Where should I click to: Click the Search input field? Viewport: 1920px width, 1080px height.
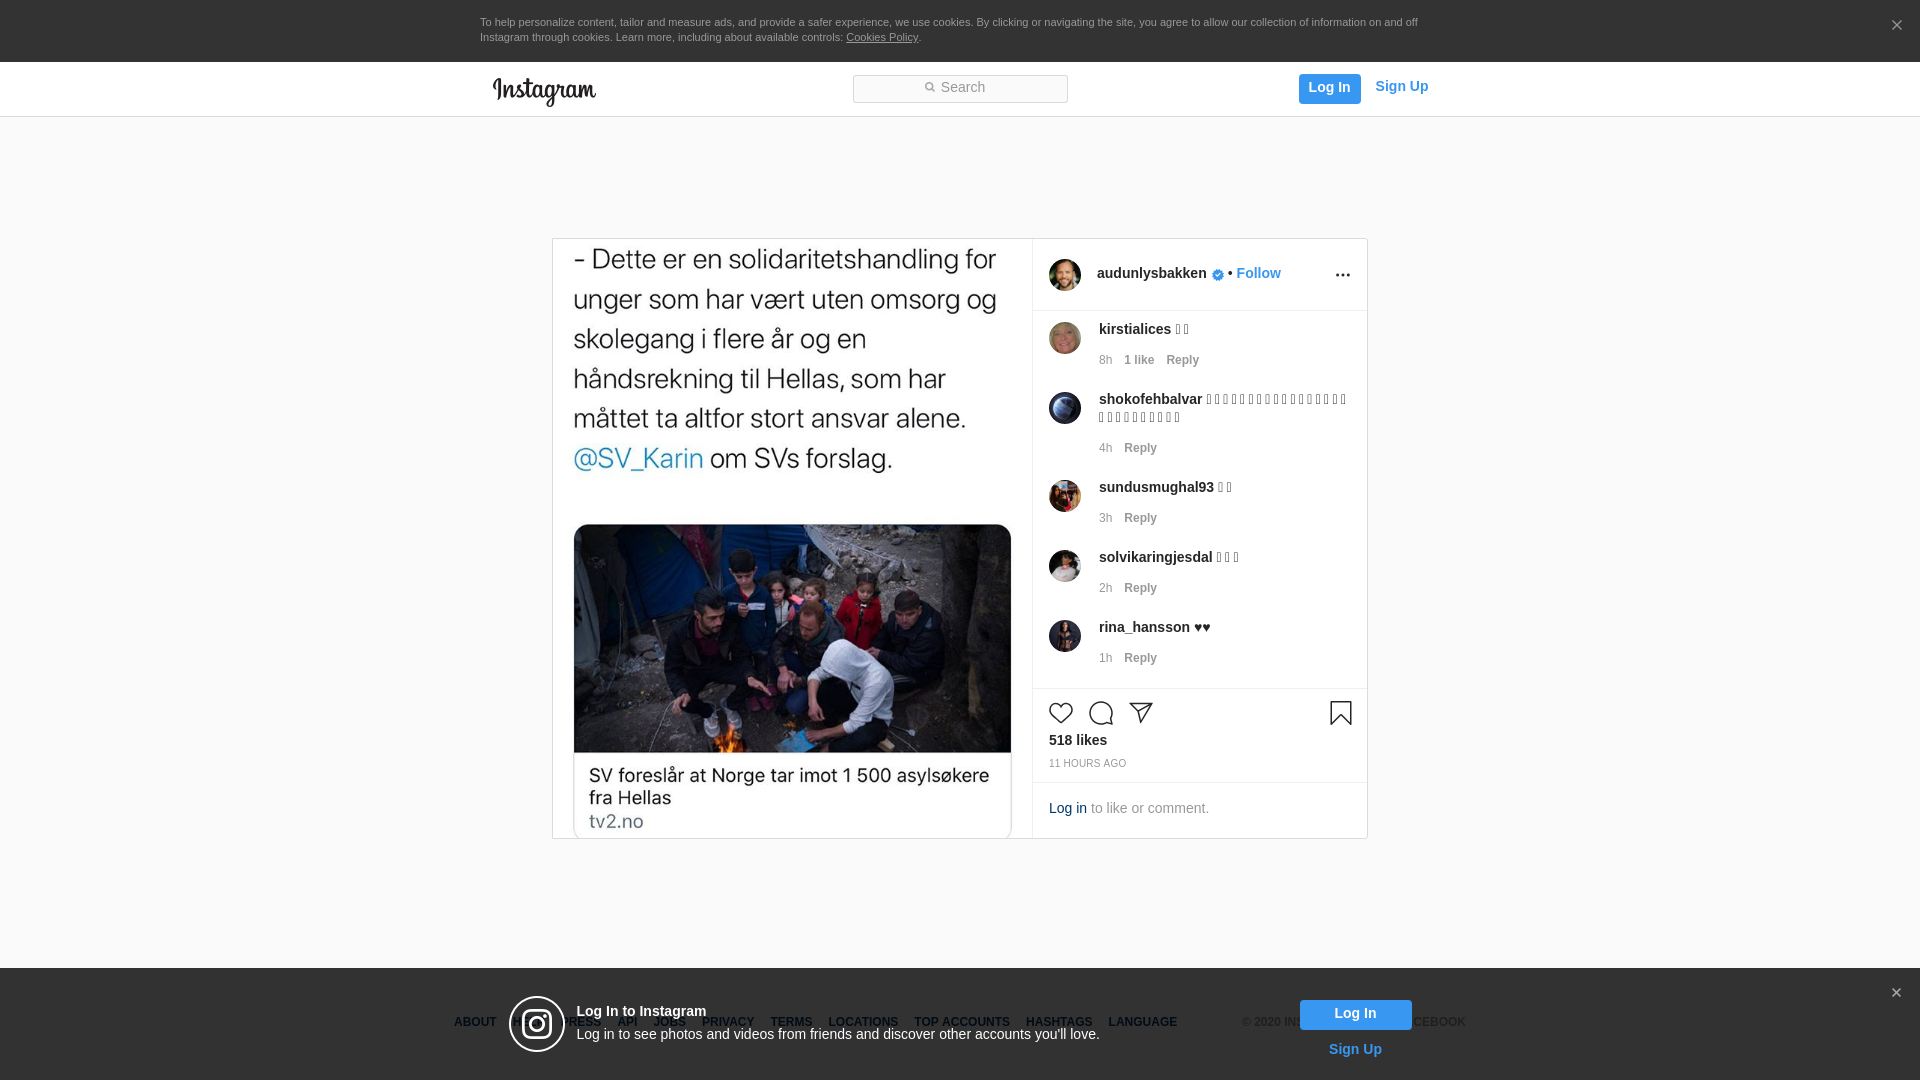[960, 89]
